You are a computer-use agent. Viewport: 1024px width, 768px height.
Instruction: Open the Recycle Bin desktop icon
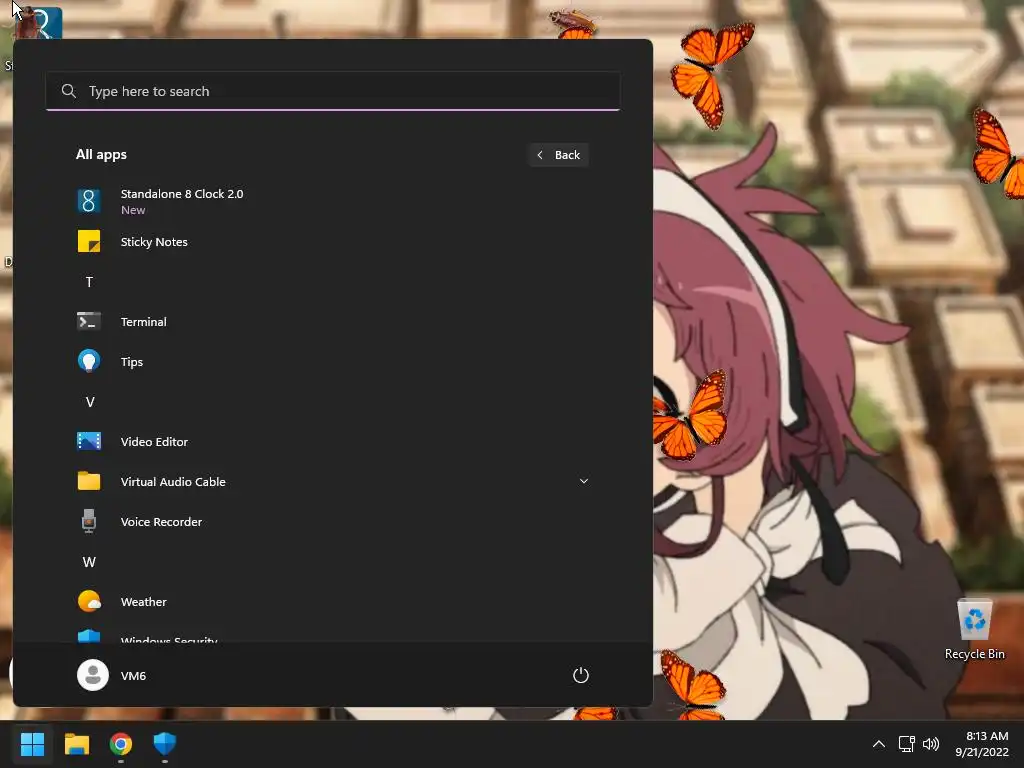tap(974, 629)
